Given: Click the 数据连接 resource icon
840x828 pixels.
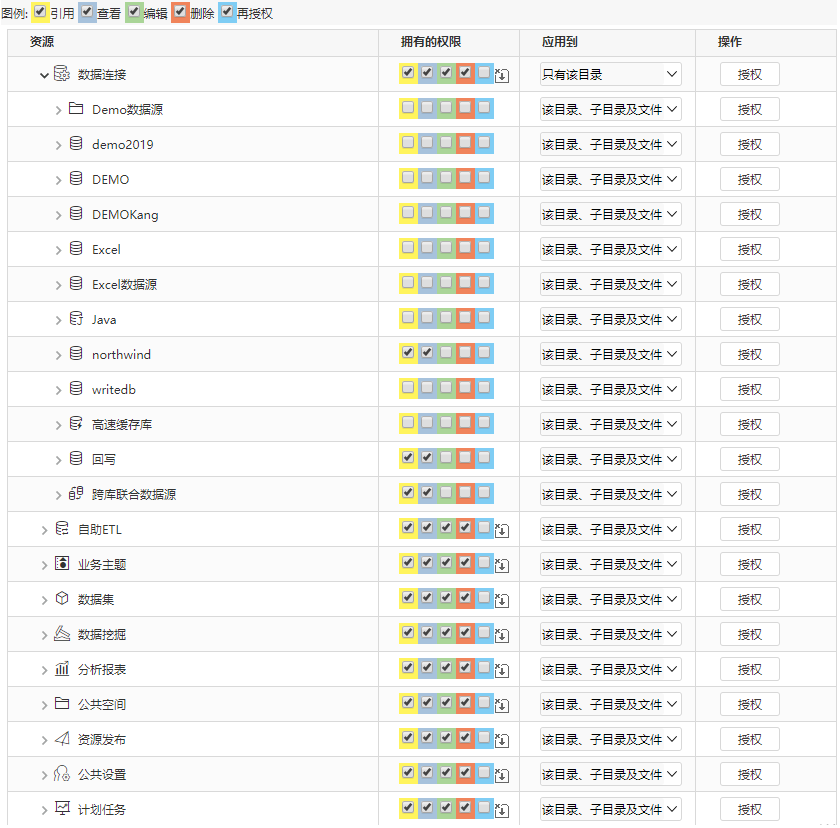Looking at the screenshot, I should pyautogui.click(x=62, y=73).
